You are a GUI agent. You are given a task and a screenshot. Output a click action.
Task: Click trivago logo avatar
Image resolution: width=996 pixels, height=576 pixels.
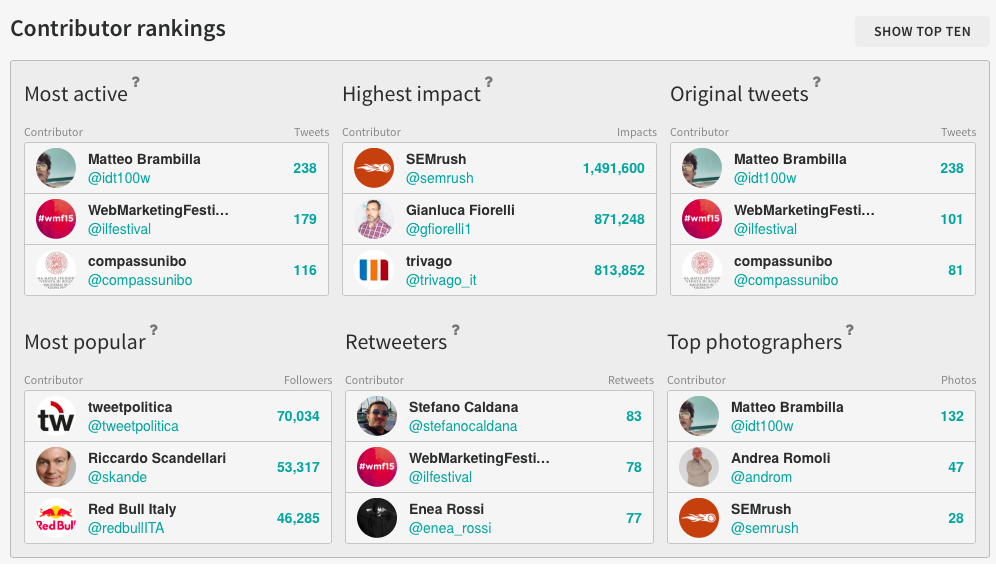[374, 270]
